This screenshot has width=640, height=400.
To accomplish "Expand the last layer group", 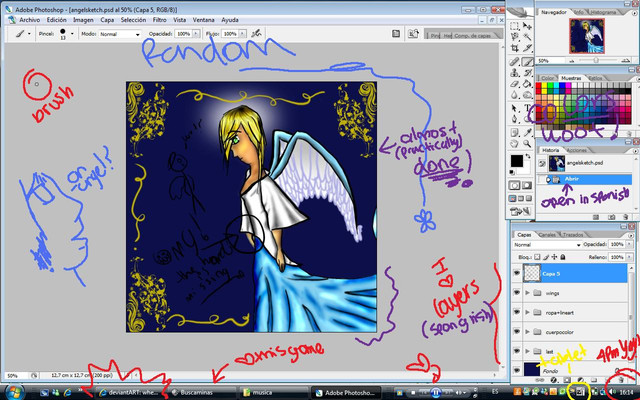I will (x=527, y=351).
